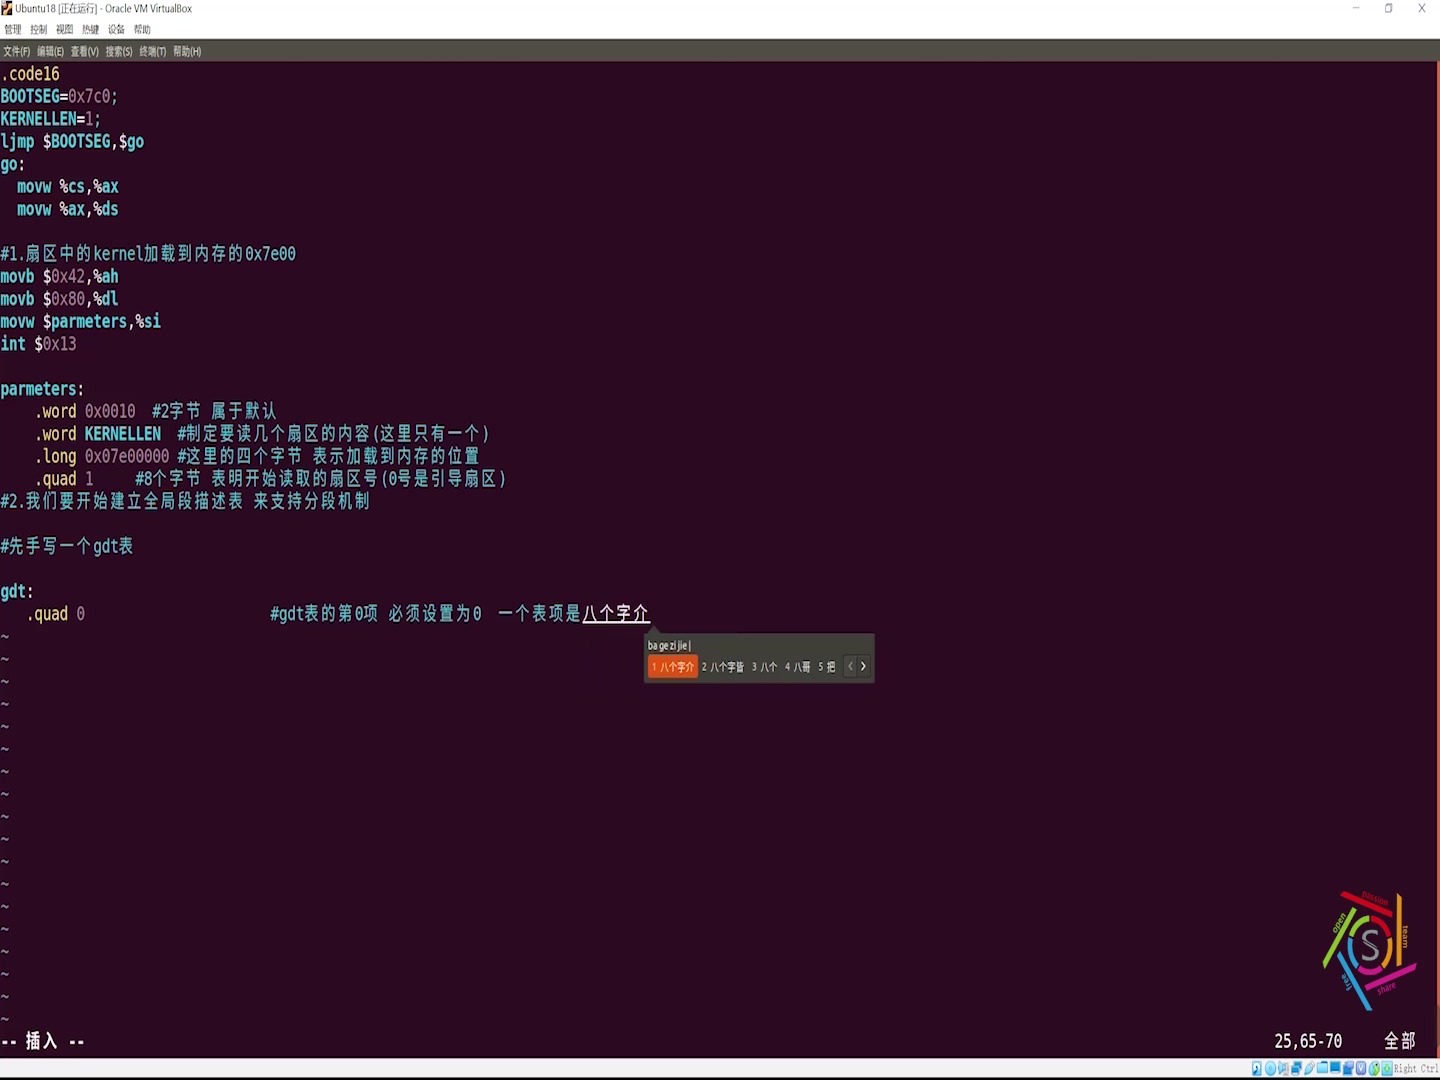1440x1080 pixels.
Task: Open the VirtualBox 设备 menu
Action: point(116,30)
